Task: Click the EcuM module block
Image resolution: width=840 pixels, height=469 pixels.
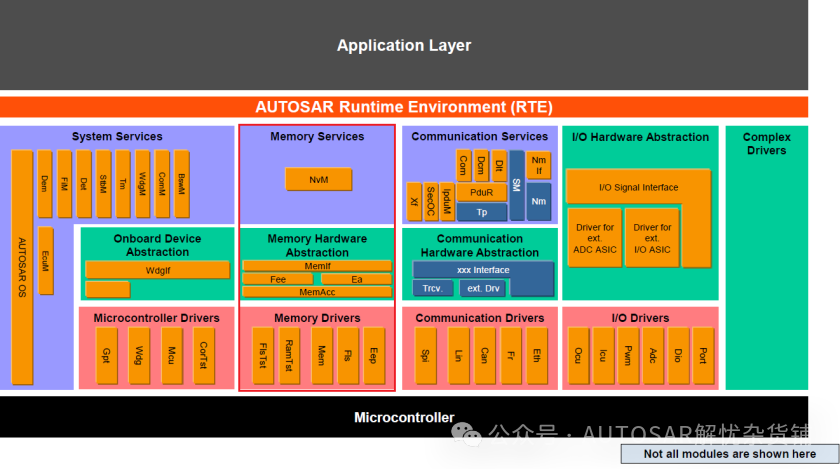Action: [x=45, y=261]
